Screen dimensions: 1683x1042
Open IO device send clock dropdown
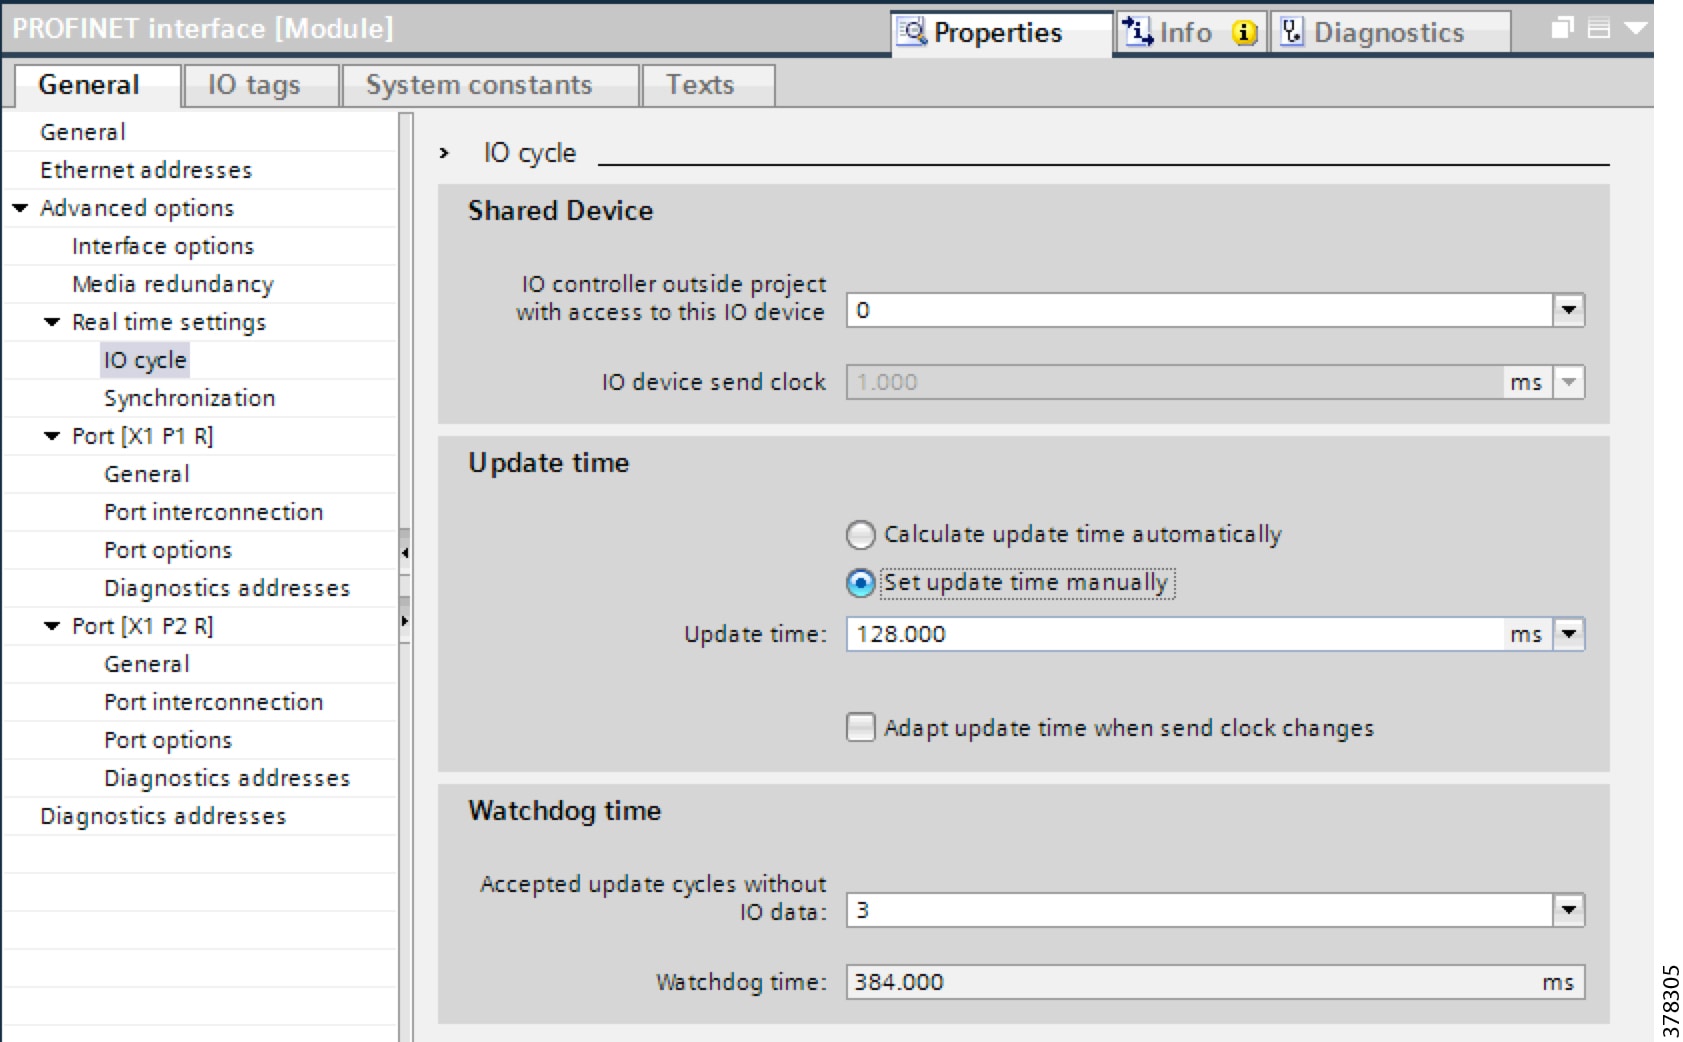pos(1568,382)
